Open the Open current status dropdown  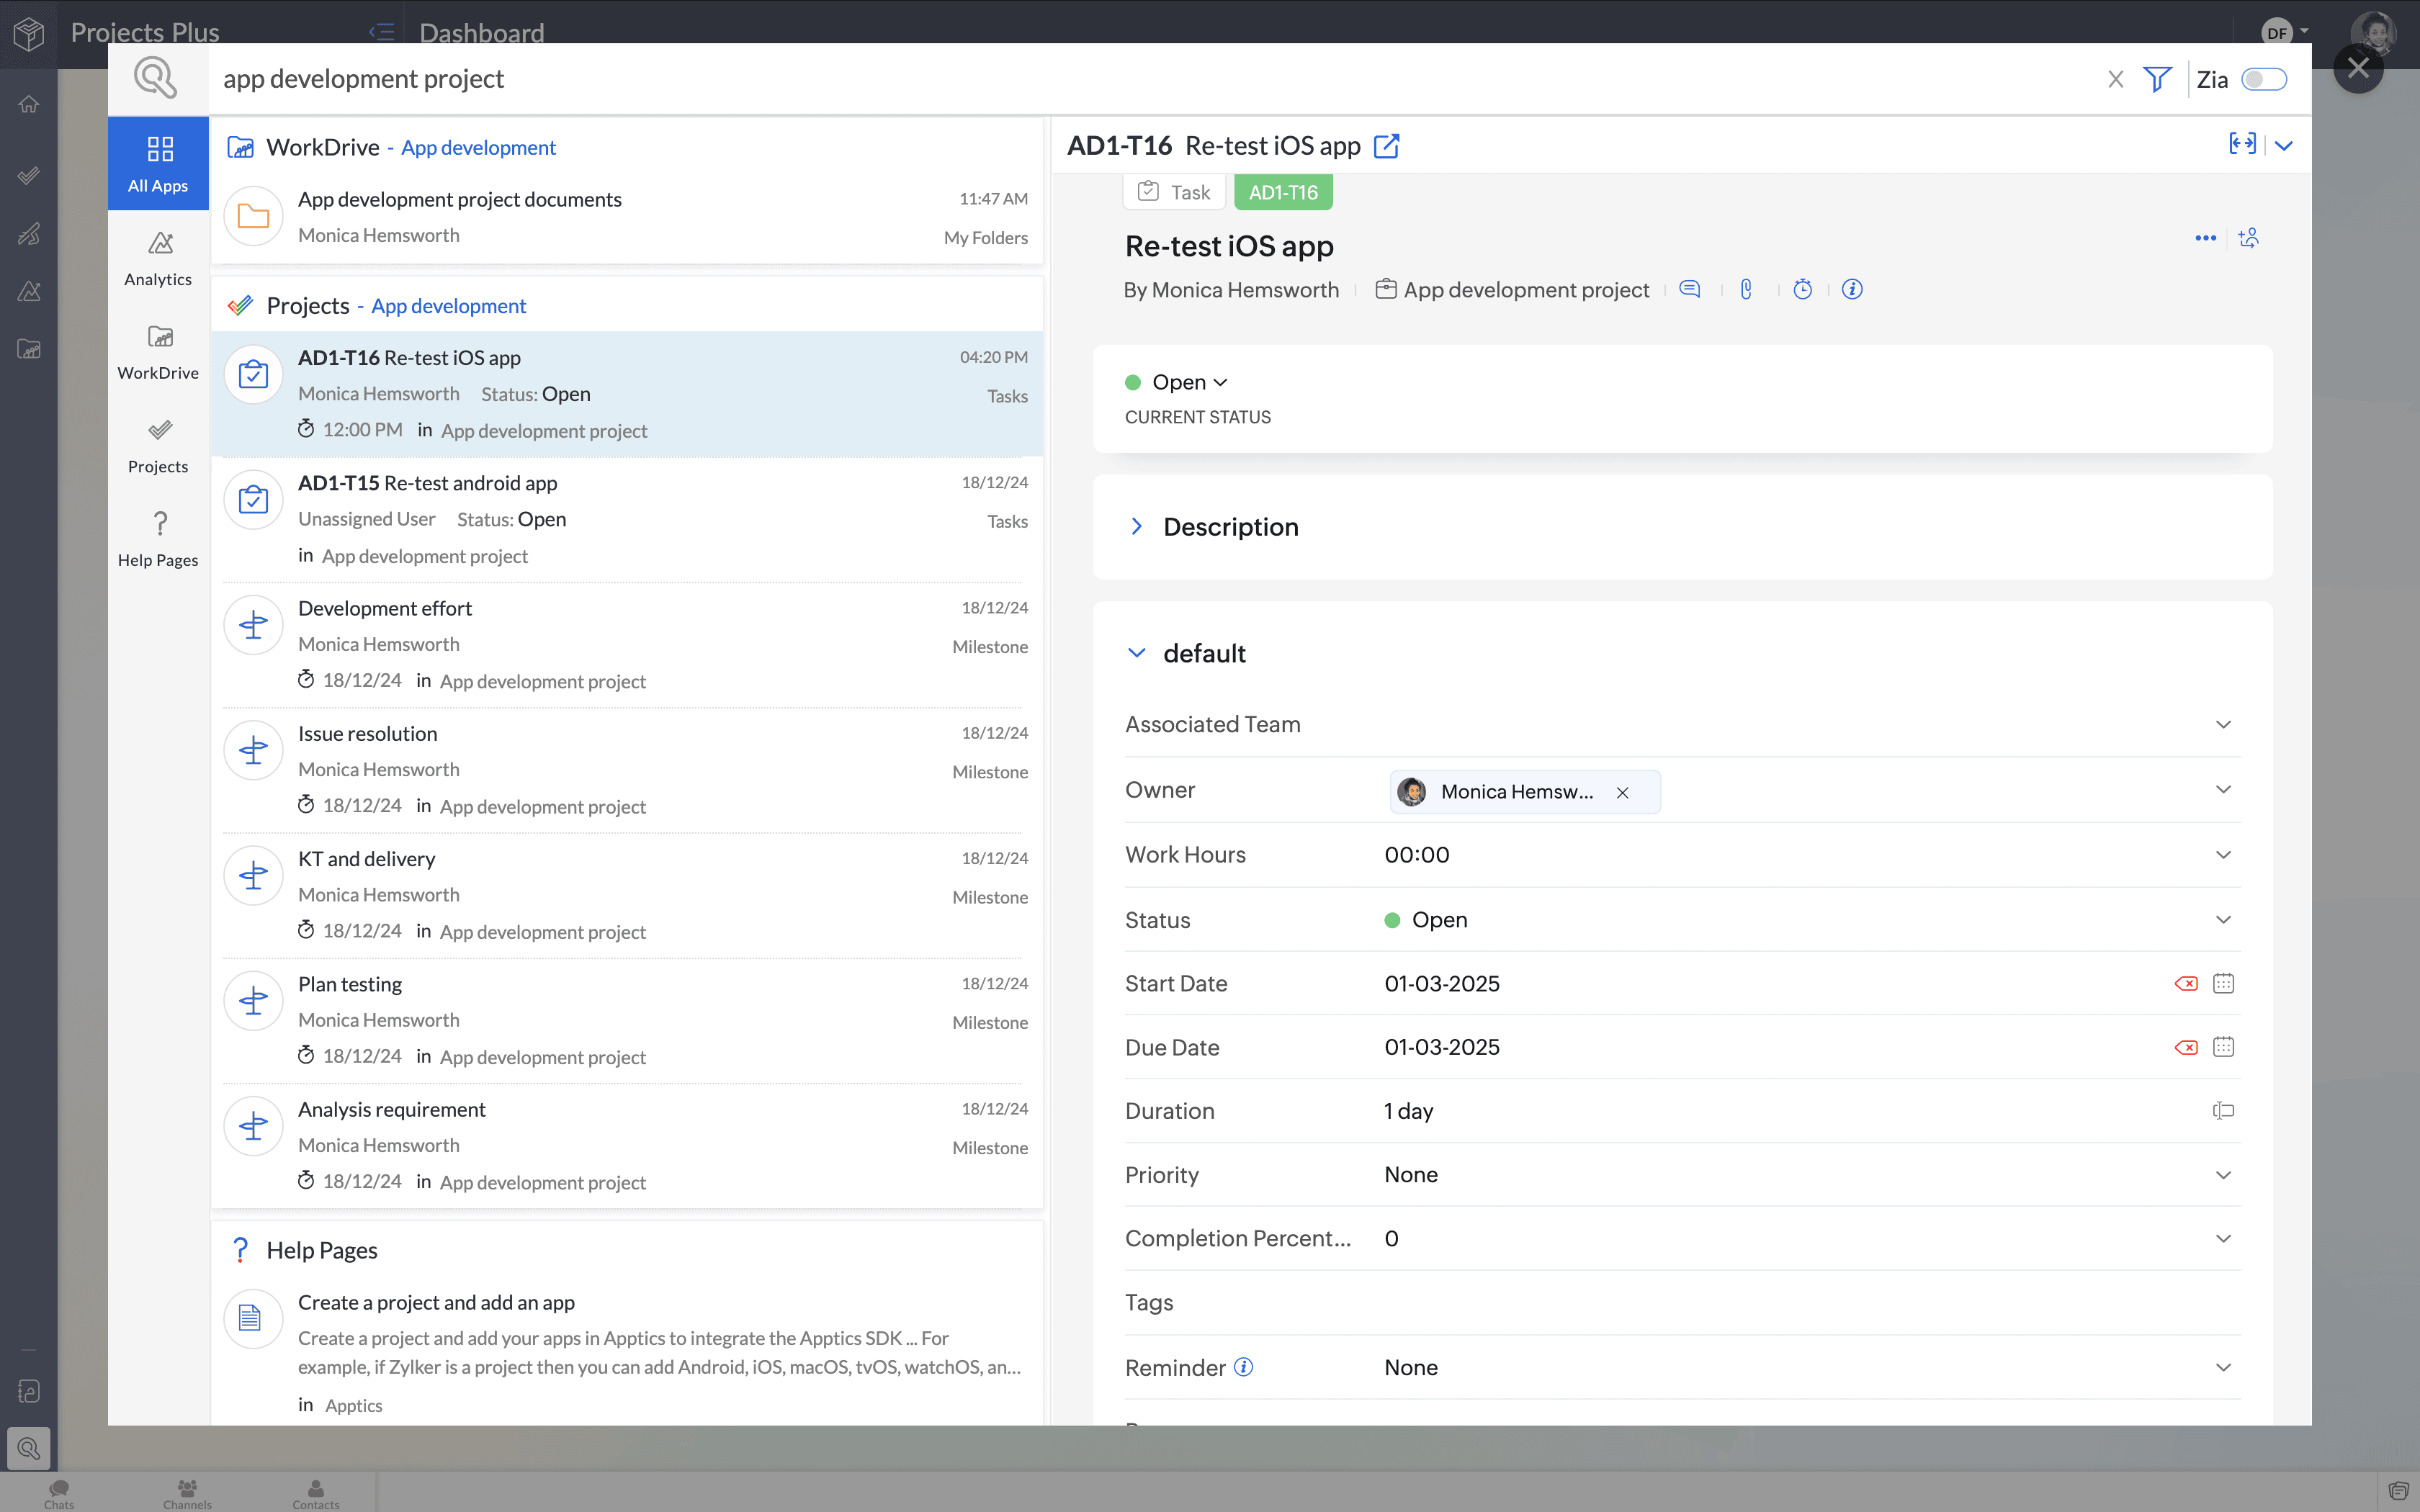click(x=1189, y=382)
